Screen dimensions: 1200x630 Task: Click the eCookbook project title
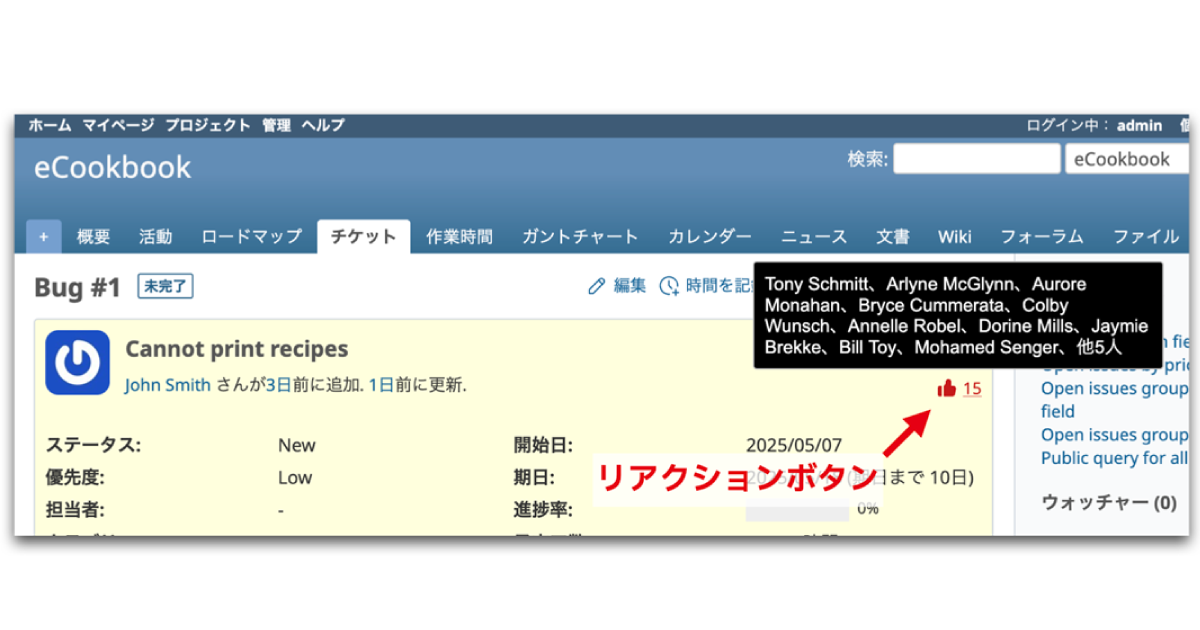click(x=113, y=167)
